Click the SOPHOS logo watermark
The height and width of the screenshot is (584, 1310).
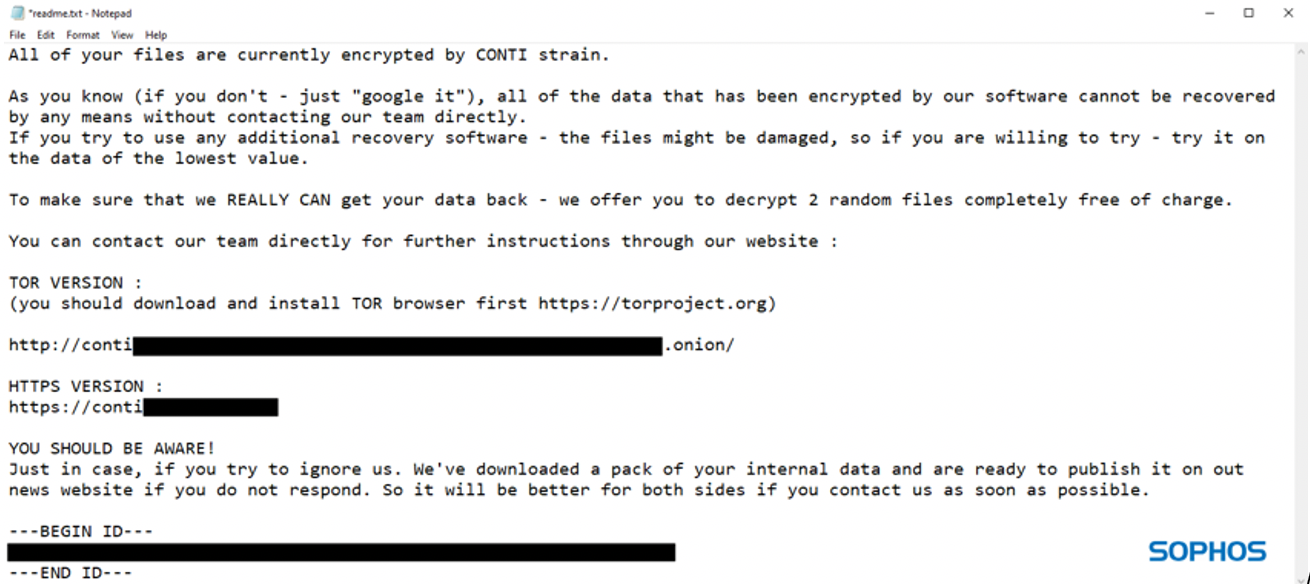[1207, 551]
